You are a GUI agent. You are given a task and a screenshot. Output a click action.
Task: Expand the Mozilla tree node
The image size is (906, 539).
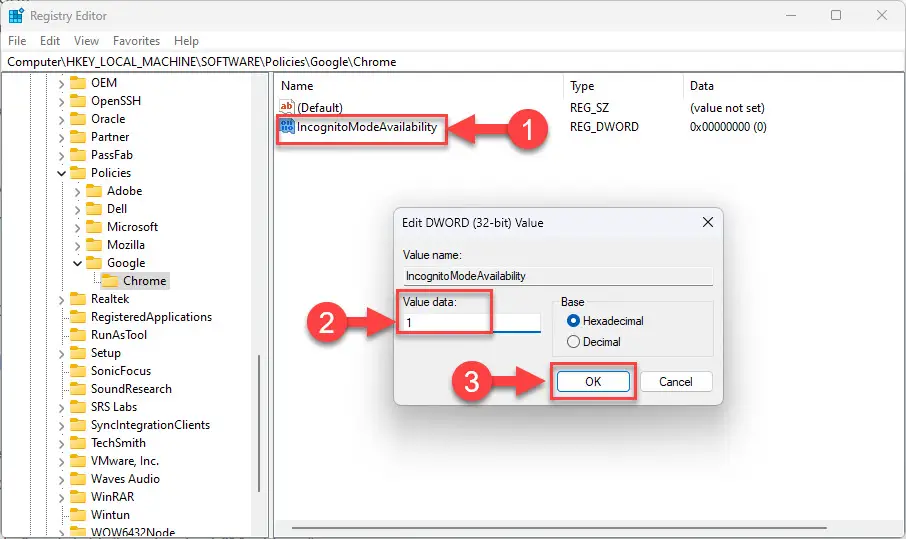pyautogui.click(x=77, y=245)
